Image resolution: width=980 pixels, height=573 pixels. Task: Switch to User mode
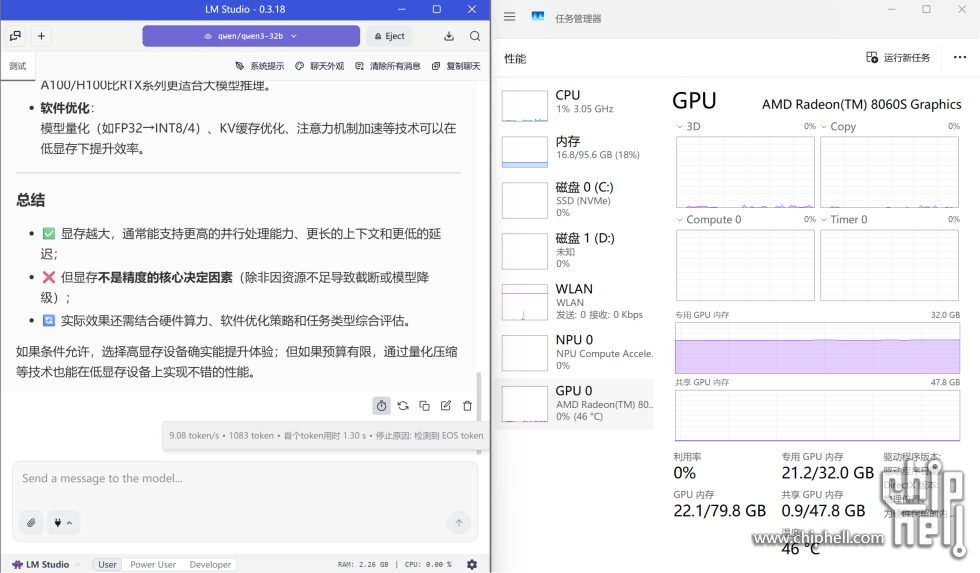(x=108, y=564)
